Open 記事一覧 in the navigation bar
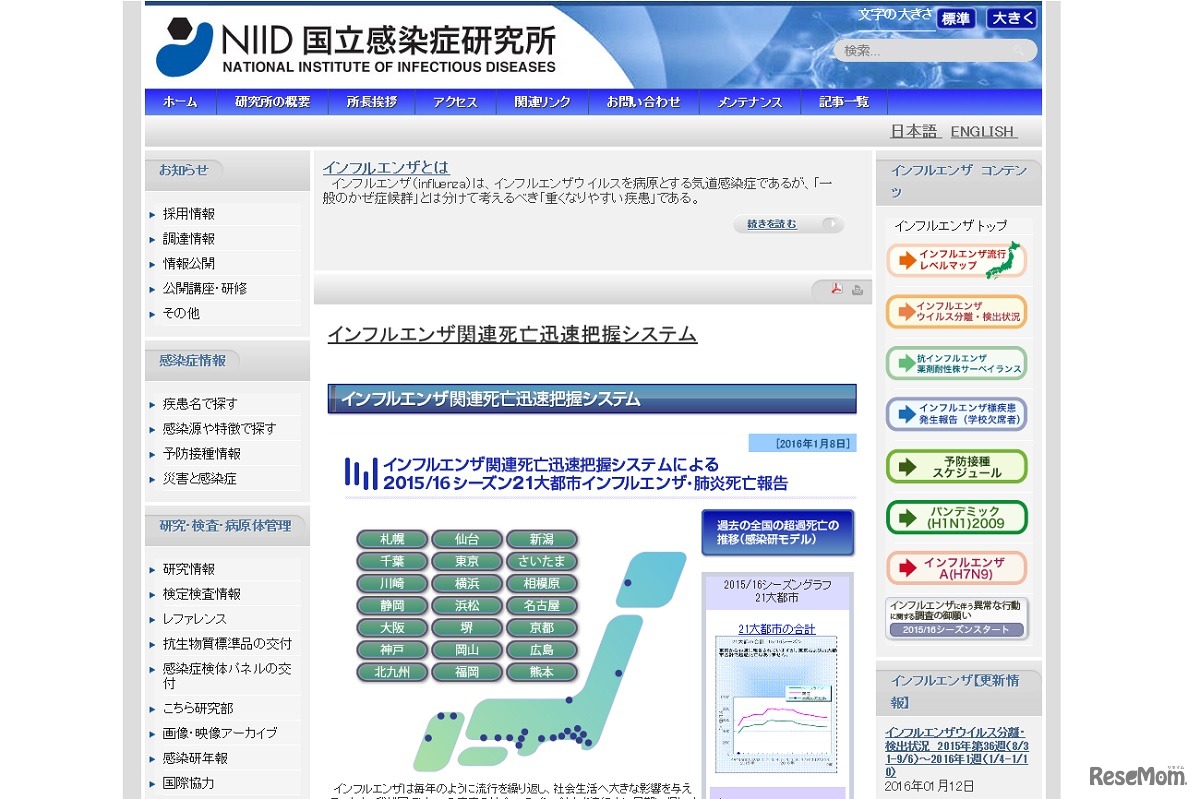The image size is (1200, 799). (x=844, y=102)
